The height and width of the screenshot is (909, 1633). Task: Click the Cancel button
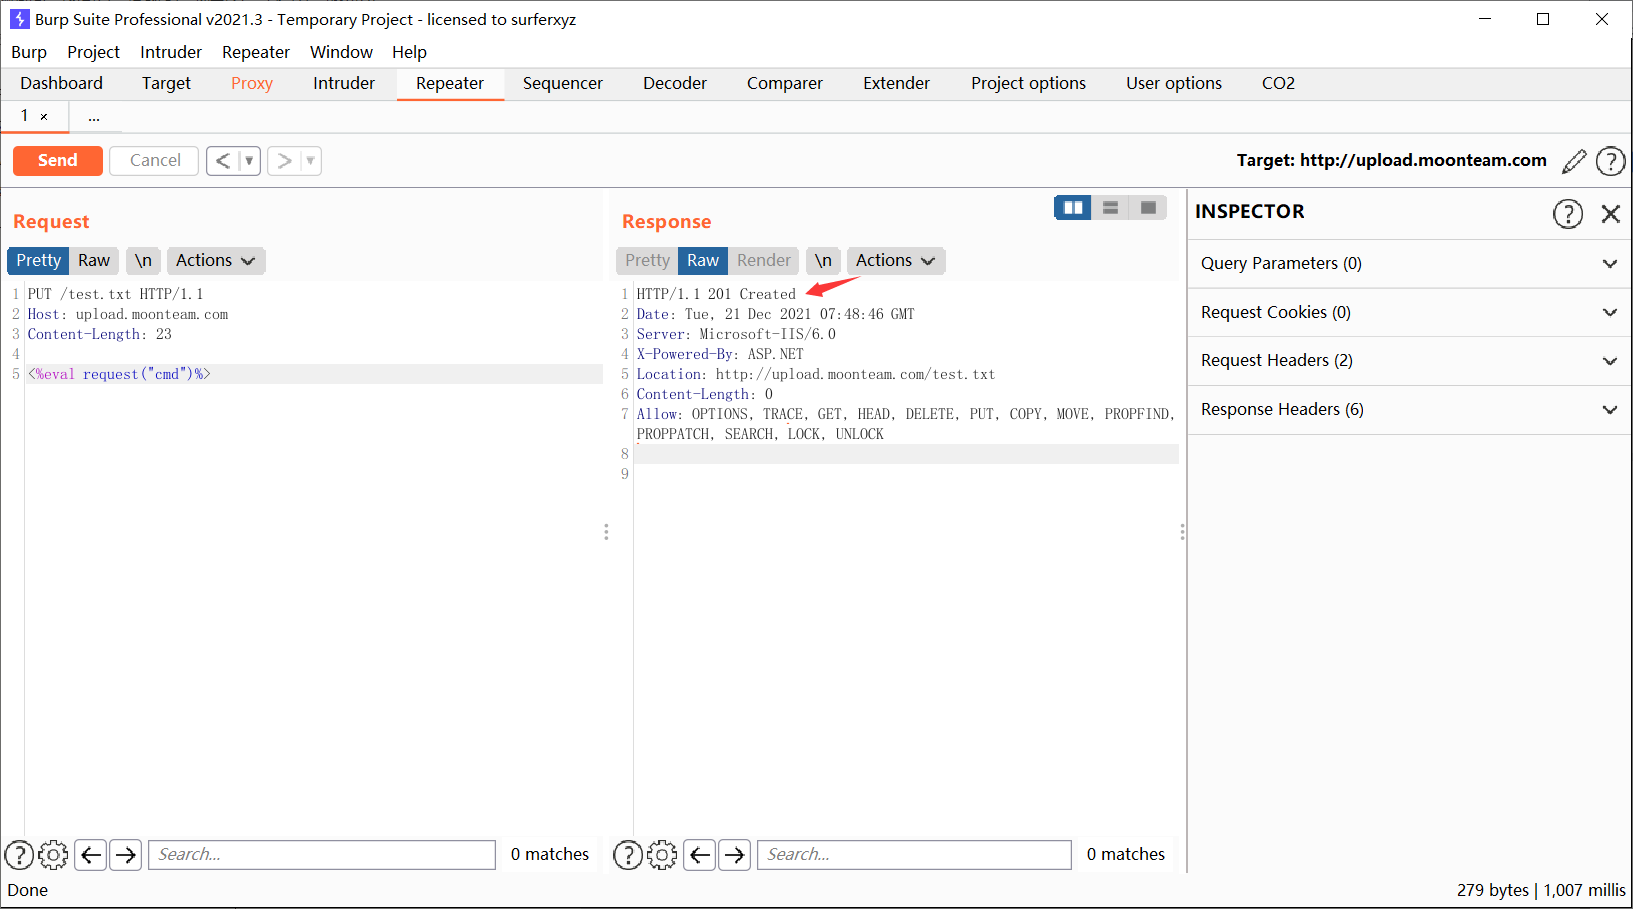pos(155,160)
